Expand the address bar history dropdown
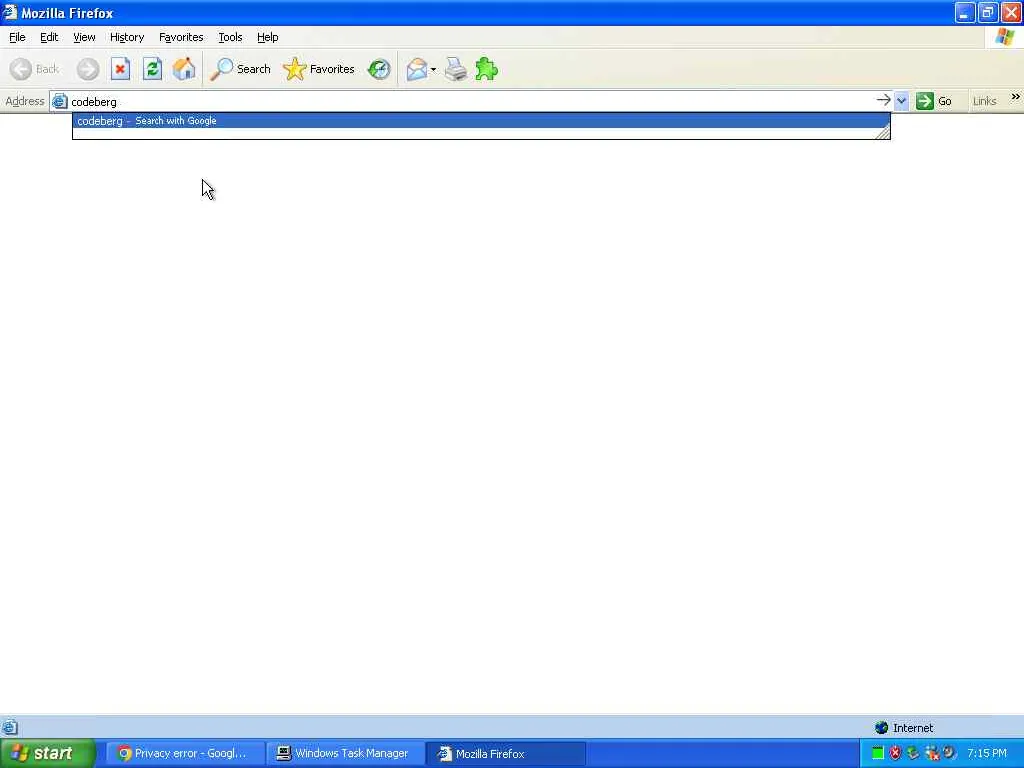 [901, 101]
